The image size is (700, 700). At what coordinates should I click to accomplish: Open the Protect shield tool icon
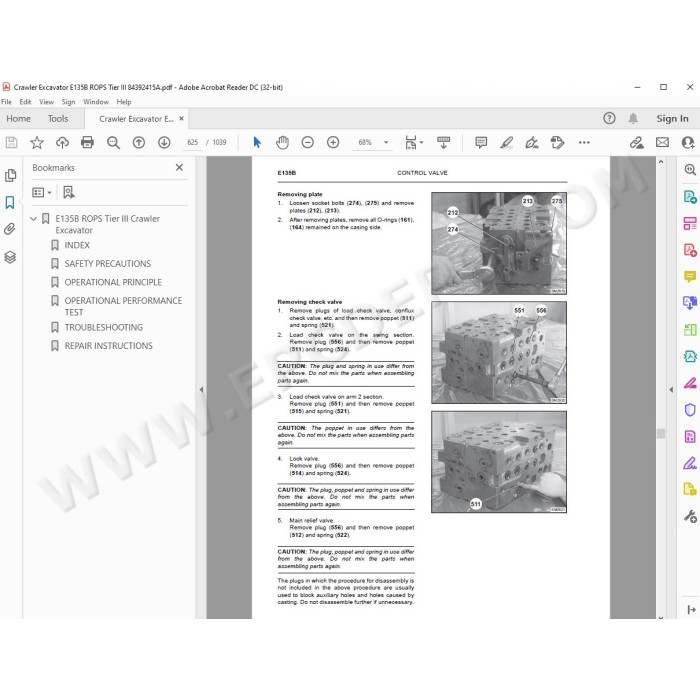point(690,409)
